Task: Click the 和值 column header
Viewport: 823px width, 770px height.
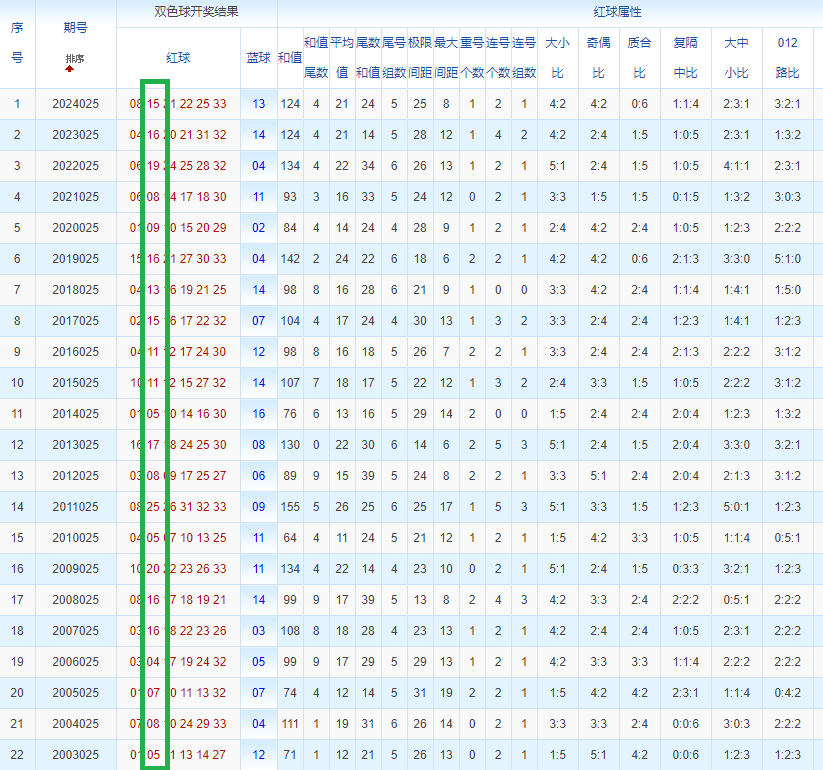Action: pyautogui.click(x=290, y=58)
